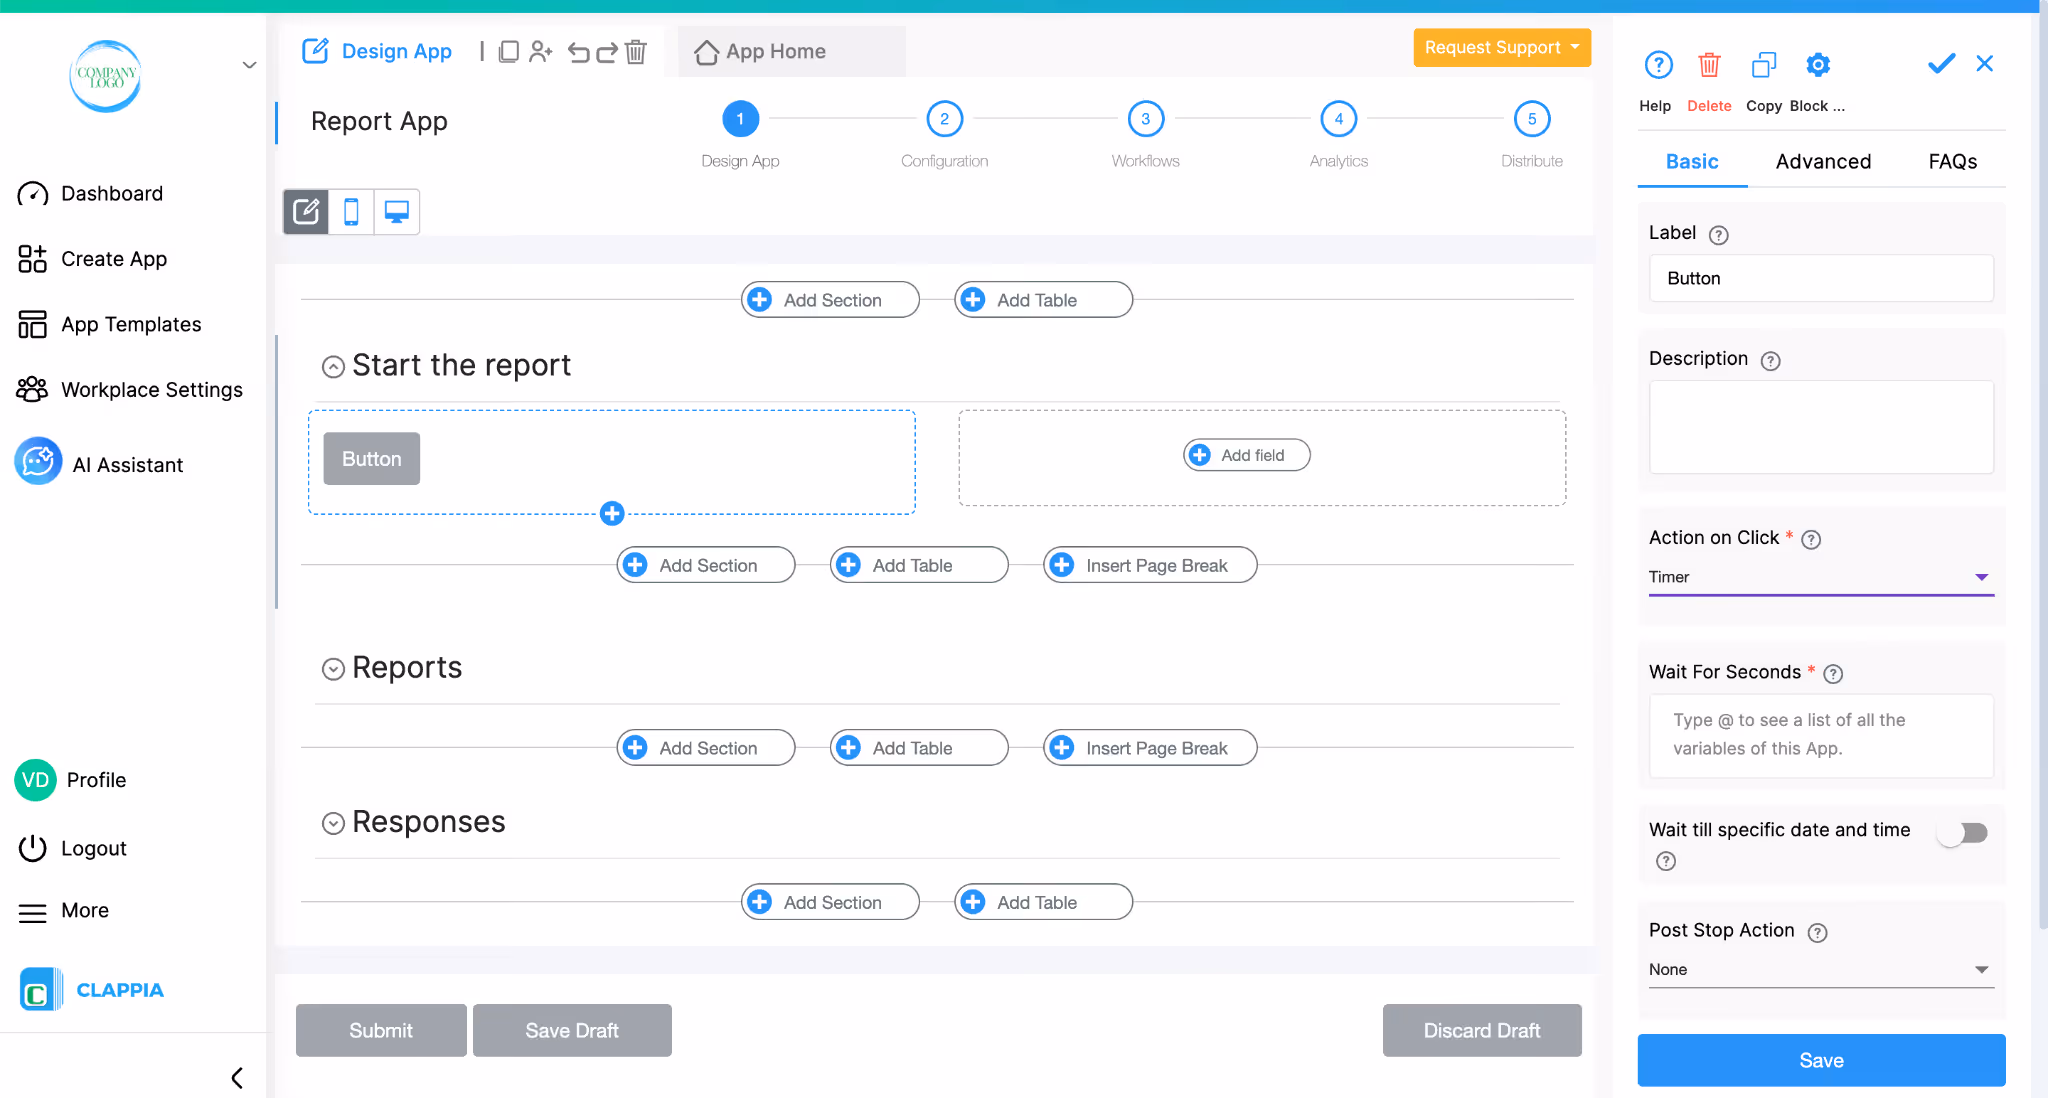The height and width of the screenshot is (1098, 2048).
Task: Expand the Reports section chevron
Action: 333,669
